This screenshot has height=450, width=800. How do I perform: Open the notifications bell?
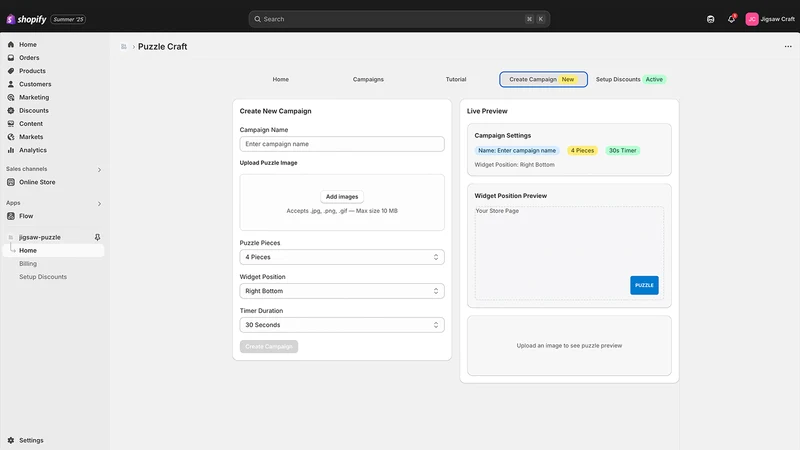click(x=731, y=19)
